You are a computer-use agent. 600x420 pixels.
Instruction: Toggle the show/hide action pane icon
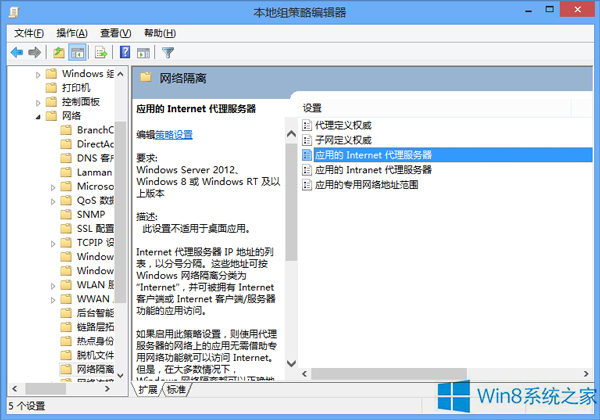point(143,53)
